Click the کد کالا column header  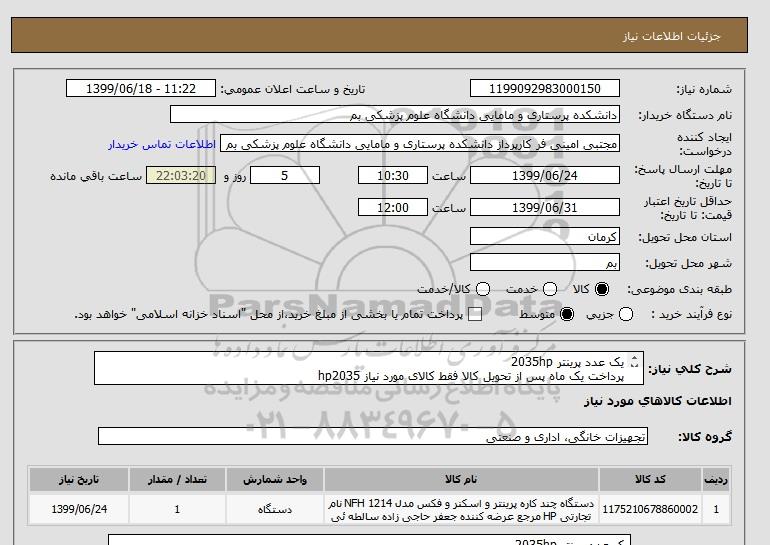tap(650, 480)
